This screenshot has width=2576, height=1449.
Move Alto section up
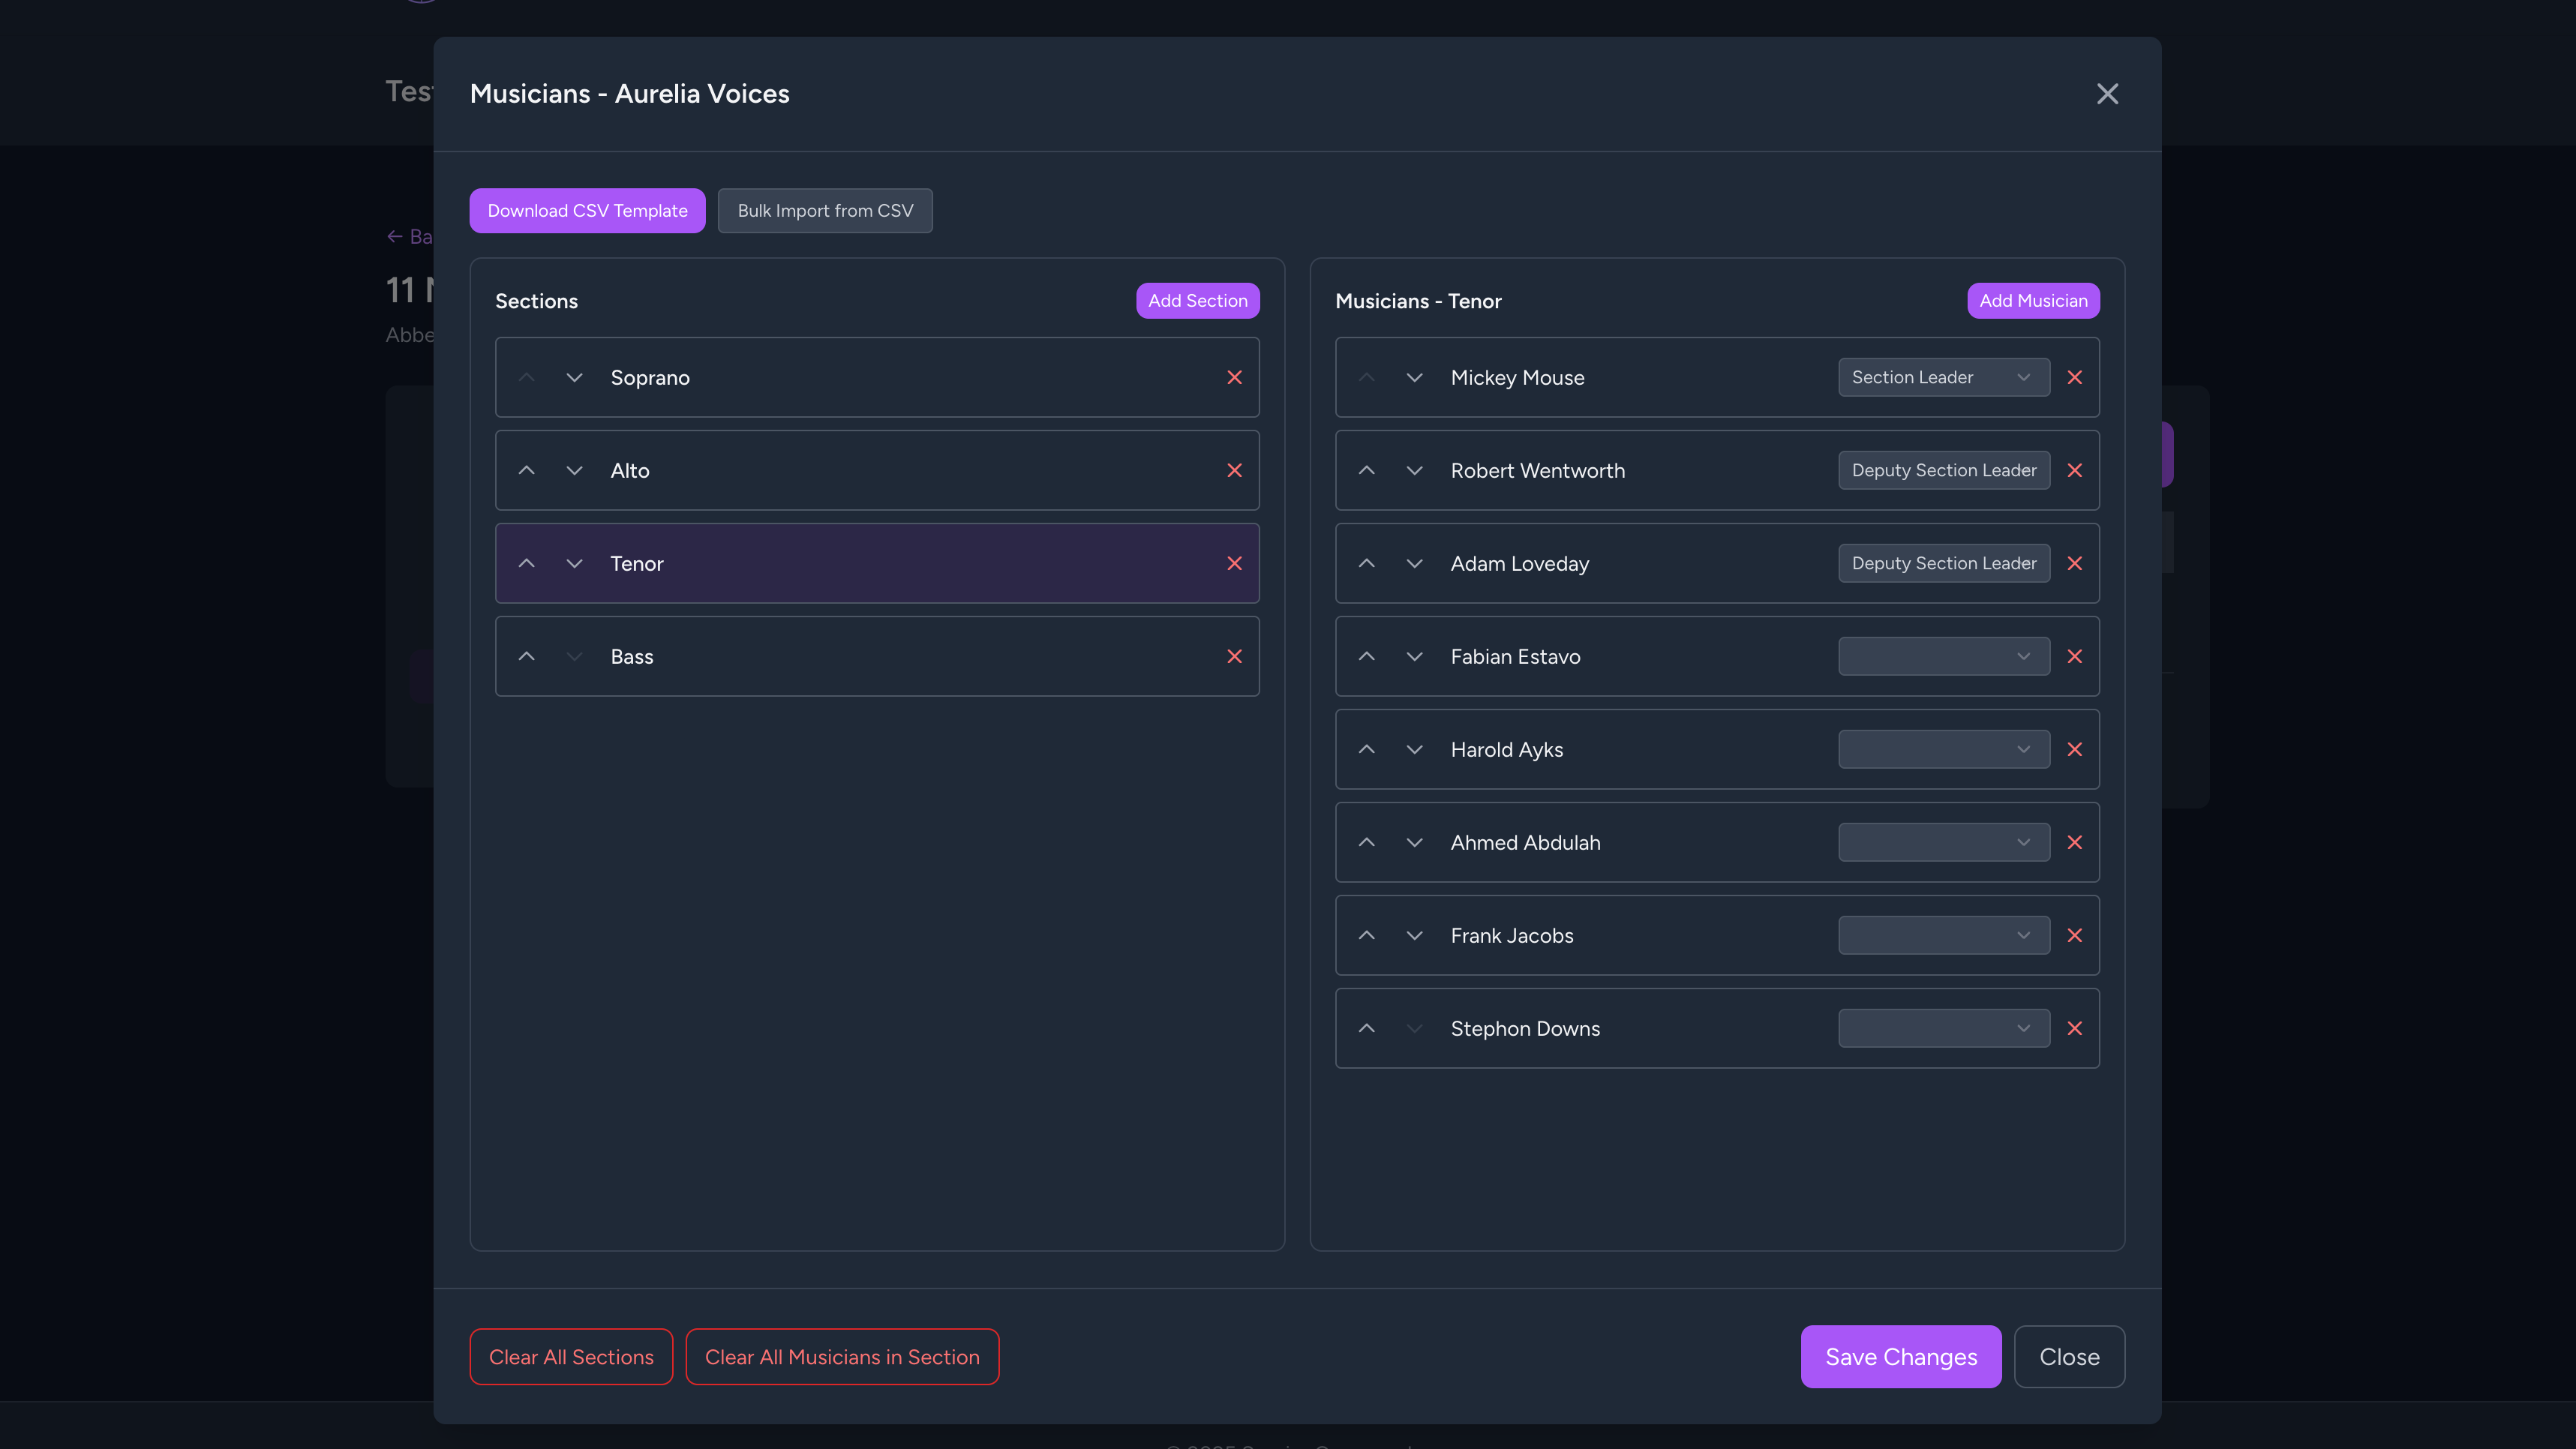pos(526,470)
